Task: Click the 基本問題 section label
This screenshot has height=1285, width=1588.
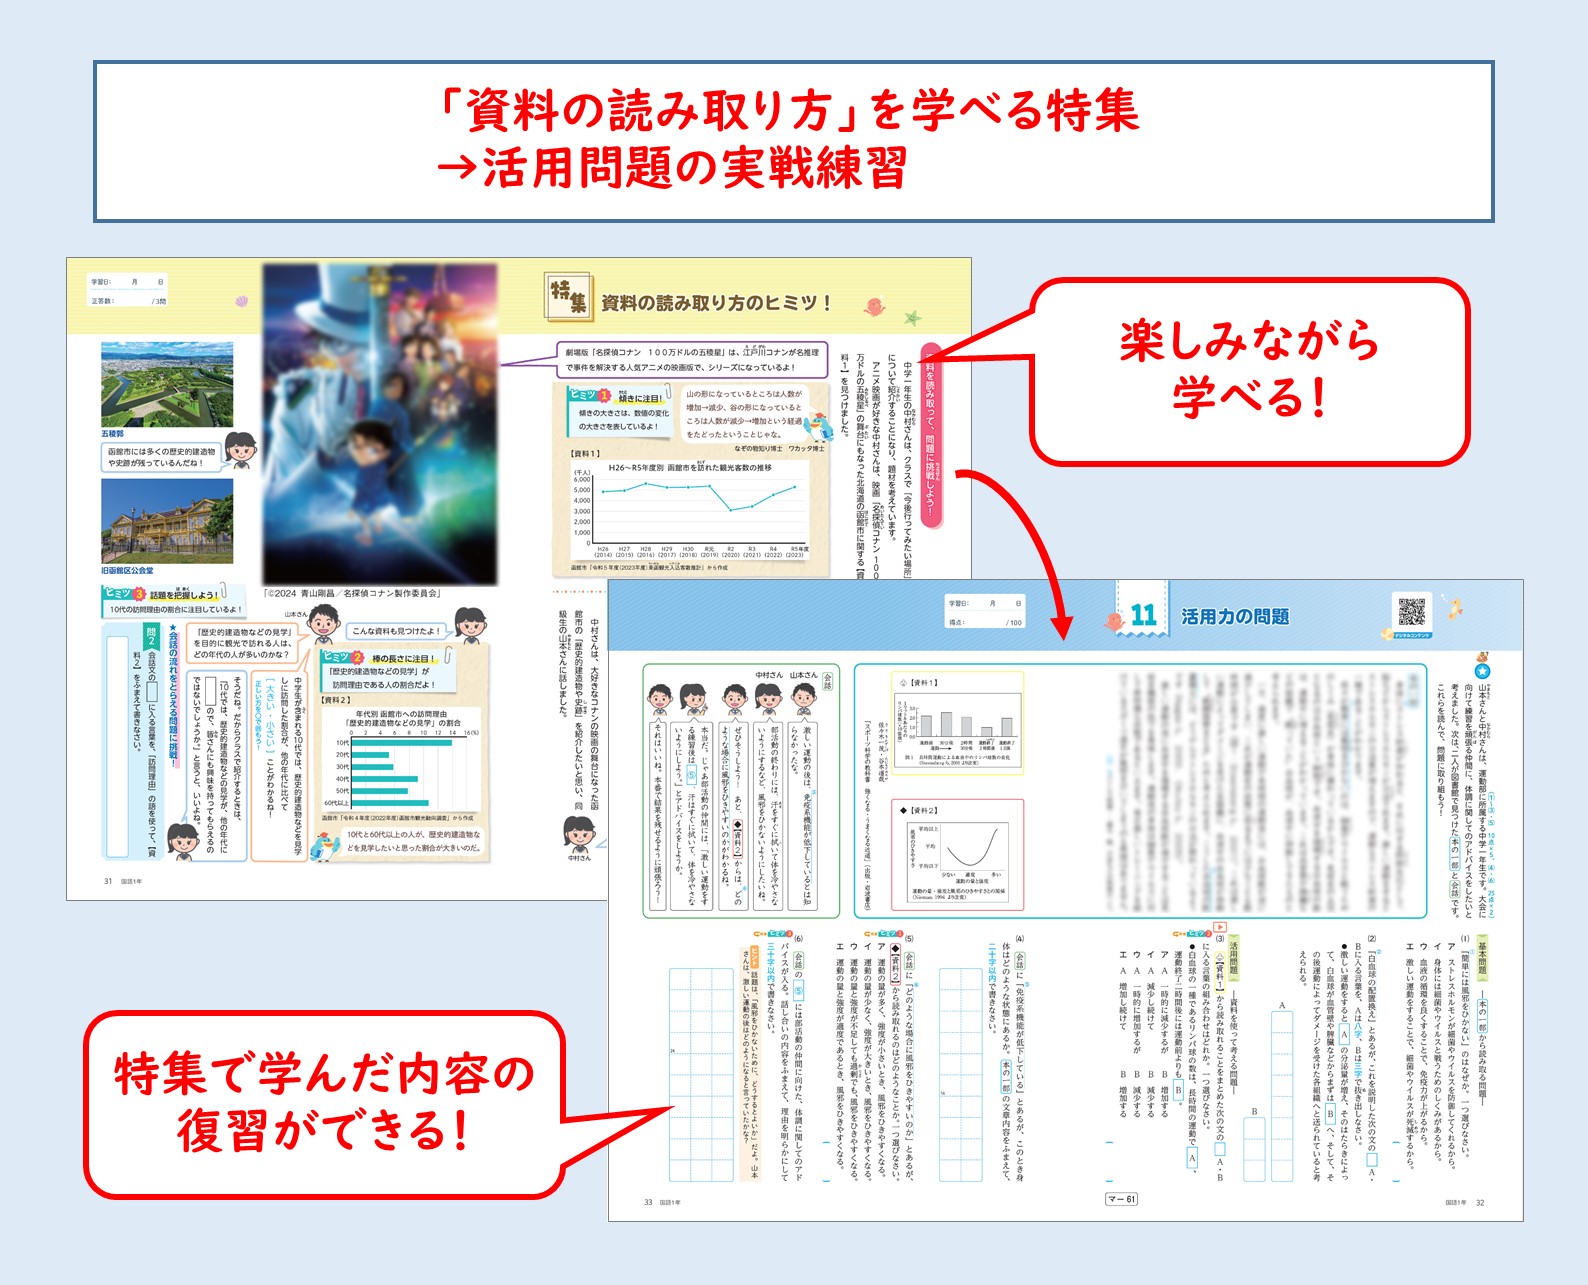Action: (1482, 957)
